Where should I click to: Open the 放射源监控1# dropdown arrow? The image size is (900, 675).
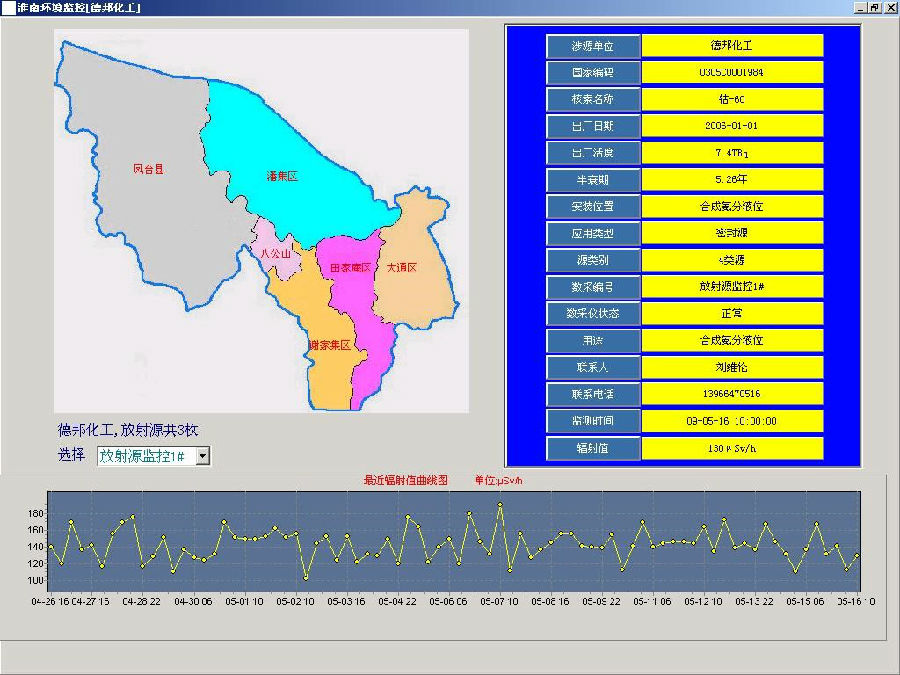203,456
